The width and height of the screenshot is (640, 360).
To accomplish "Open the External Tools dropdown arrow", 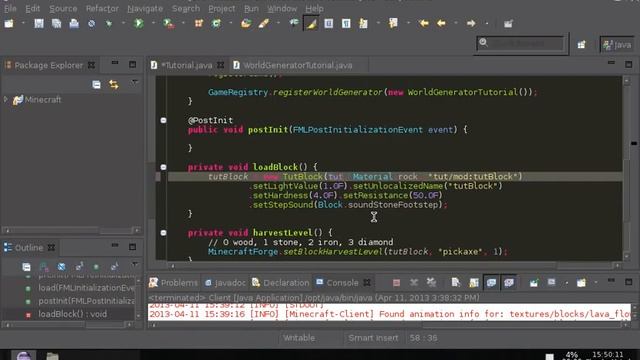I will pos(183,24).
